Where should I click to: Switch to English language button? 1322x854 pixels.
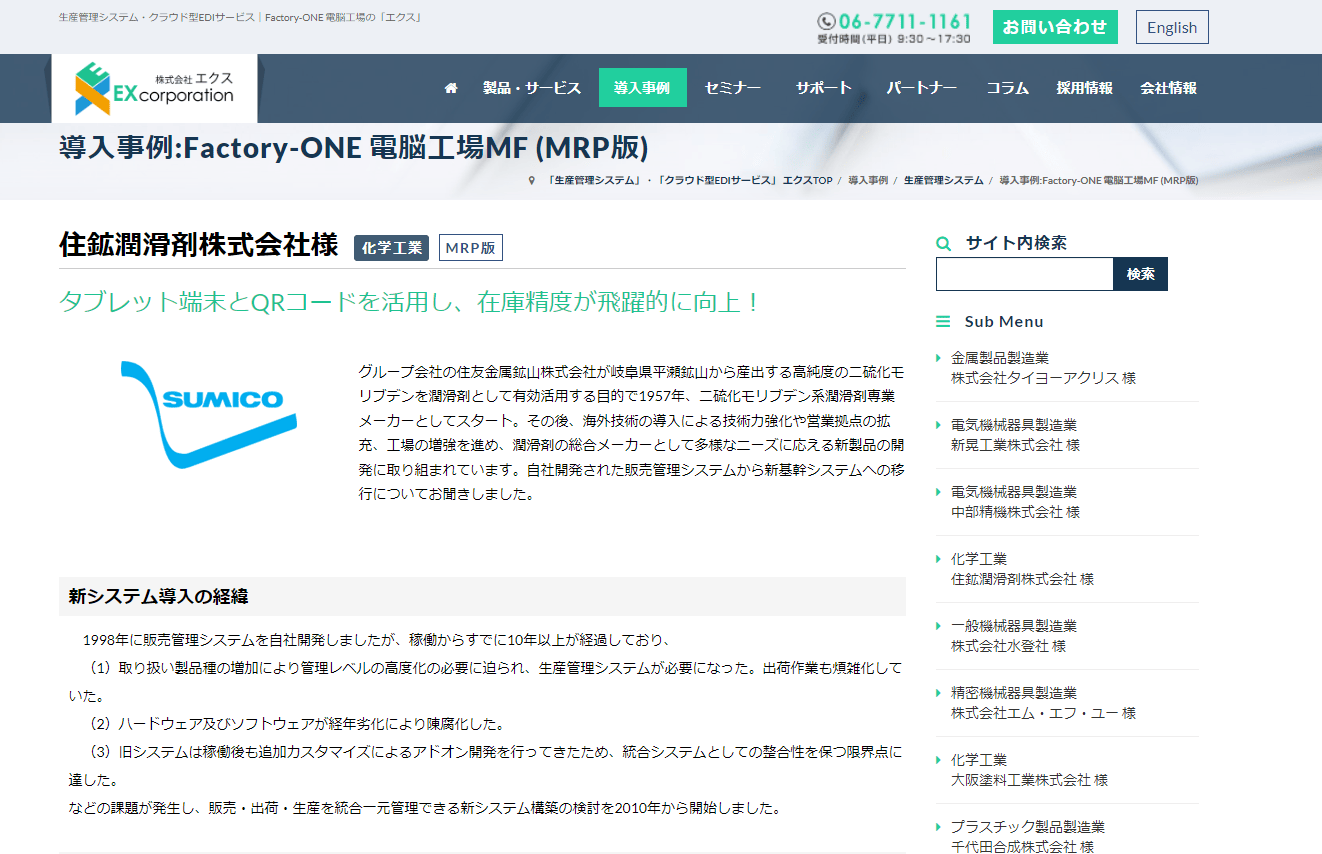pyautogui.click(x=1172, y=27)
